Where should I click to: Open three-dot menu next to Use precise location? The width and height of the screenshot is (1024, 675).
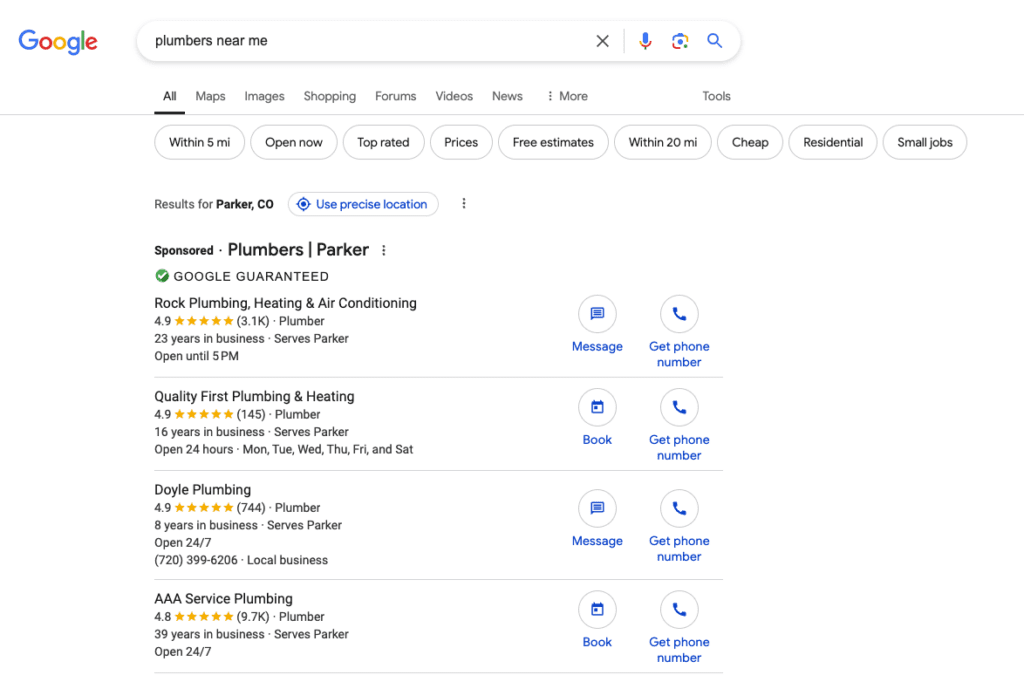click(x=464, y=204)
